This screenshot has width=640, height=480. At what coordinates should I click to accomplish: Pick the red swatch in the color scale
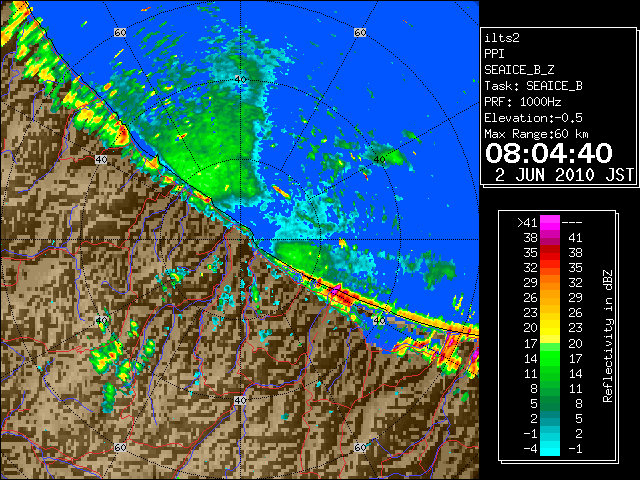[x=550, y=252]
